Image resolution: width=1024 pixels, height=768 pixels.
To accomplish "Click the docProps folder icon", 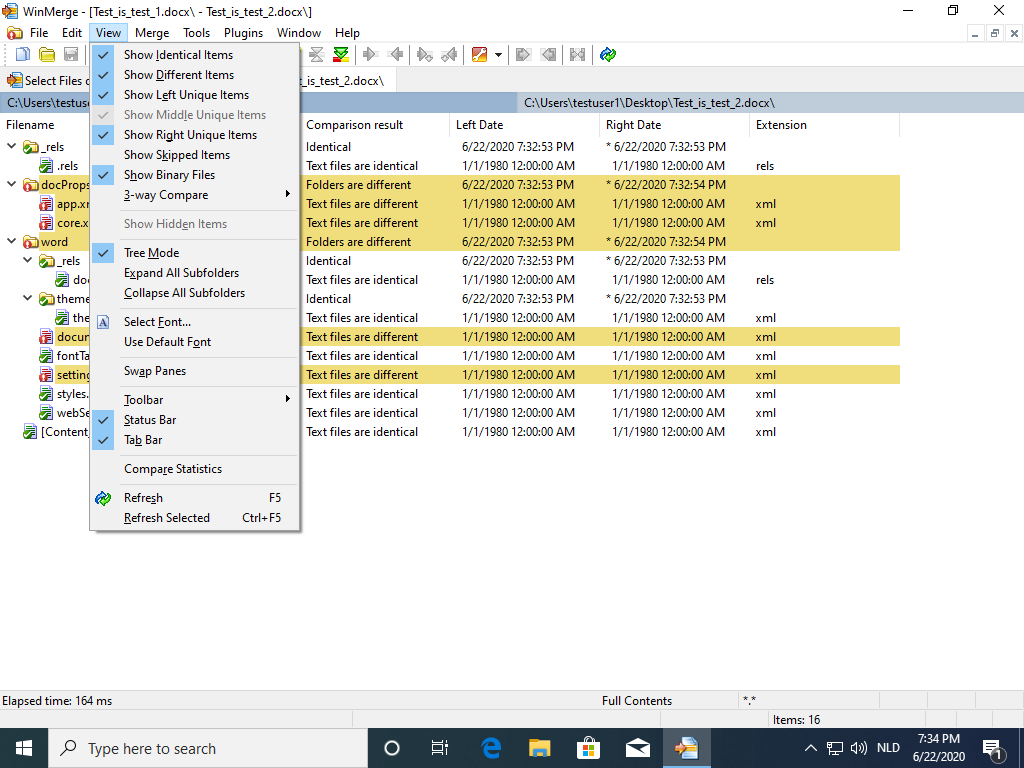I will pyautogui.click(x=31, y=185).
